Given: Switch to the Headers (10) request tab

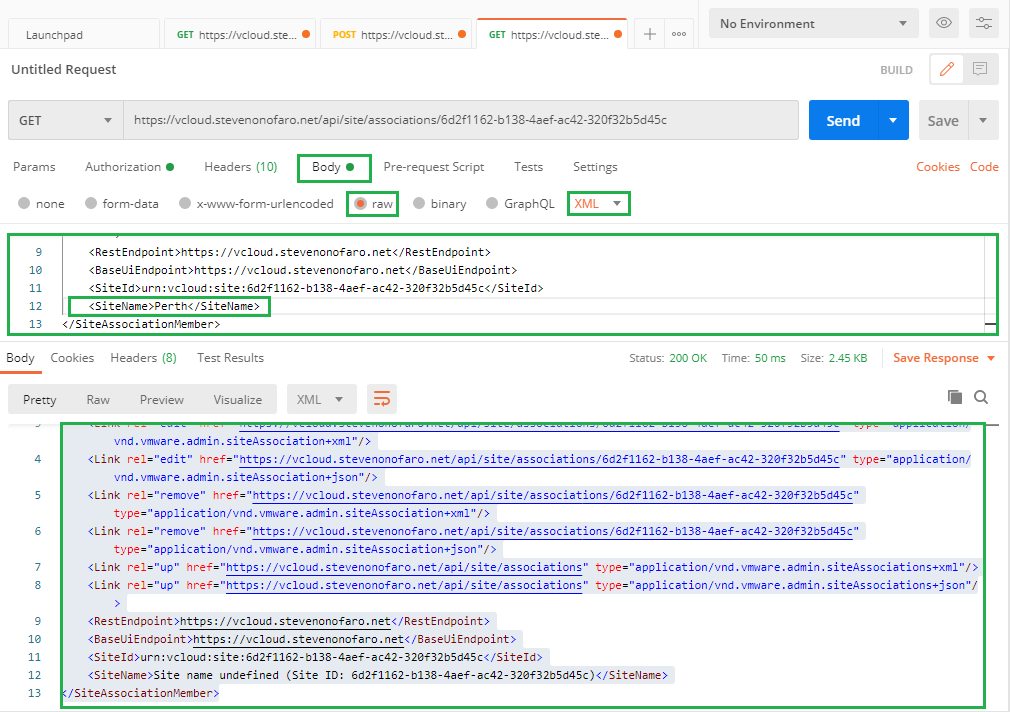Looking at the screenshot, I should click(240, 167).
